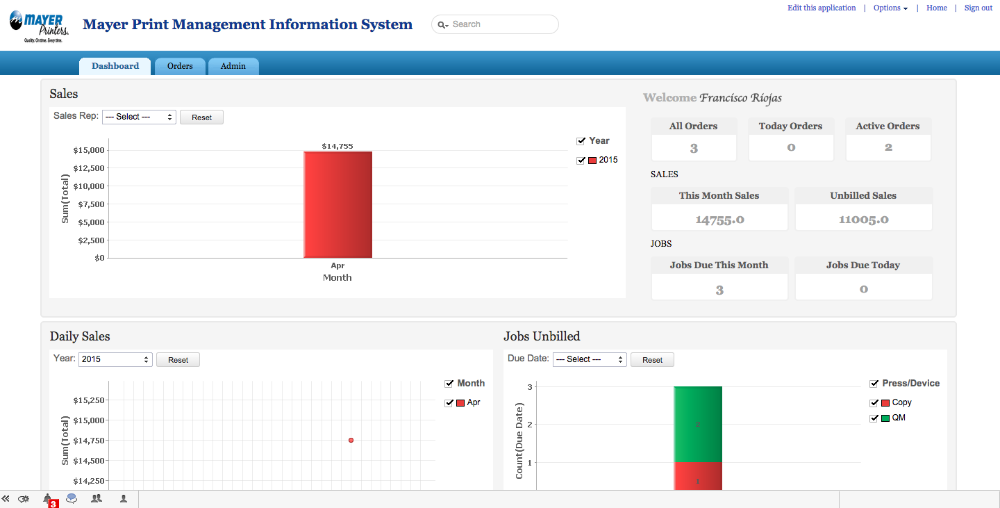The image size is (1000, 508).
Task: Reset the Jobs Unbilled due date filter
Action: pyautogui.click(x=652, y=360)
